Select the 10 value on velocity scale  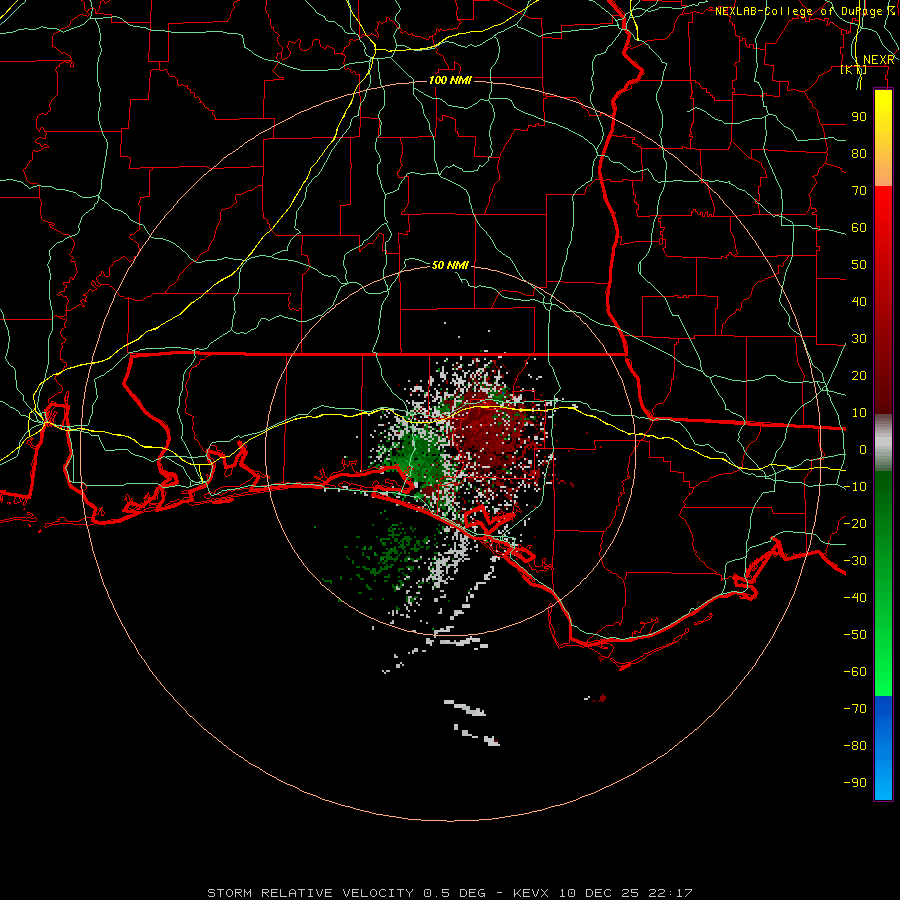pyautogui.click(x=859, y=413)
